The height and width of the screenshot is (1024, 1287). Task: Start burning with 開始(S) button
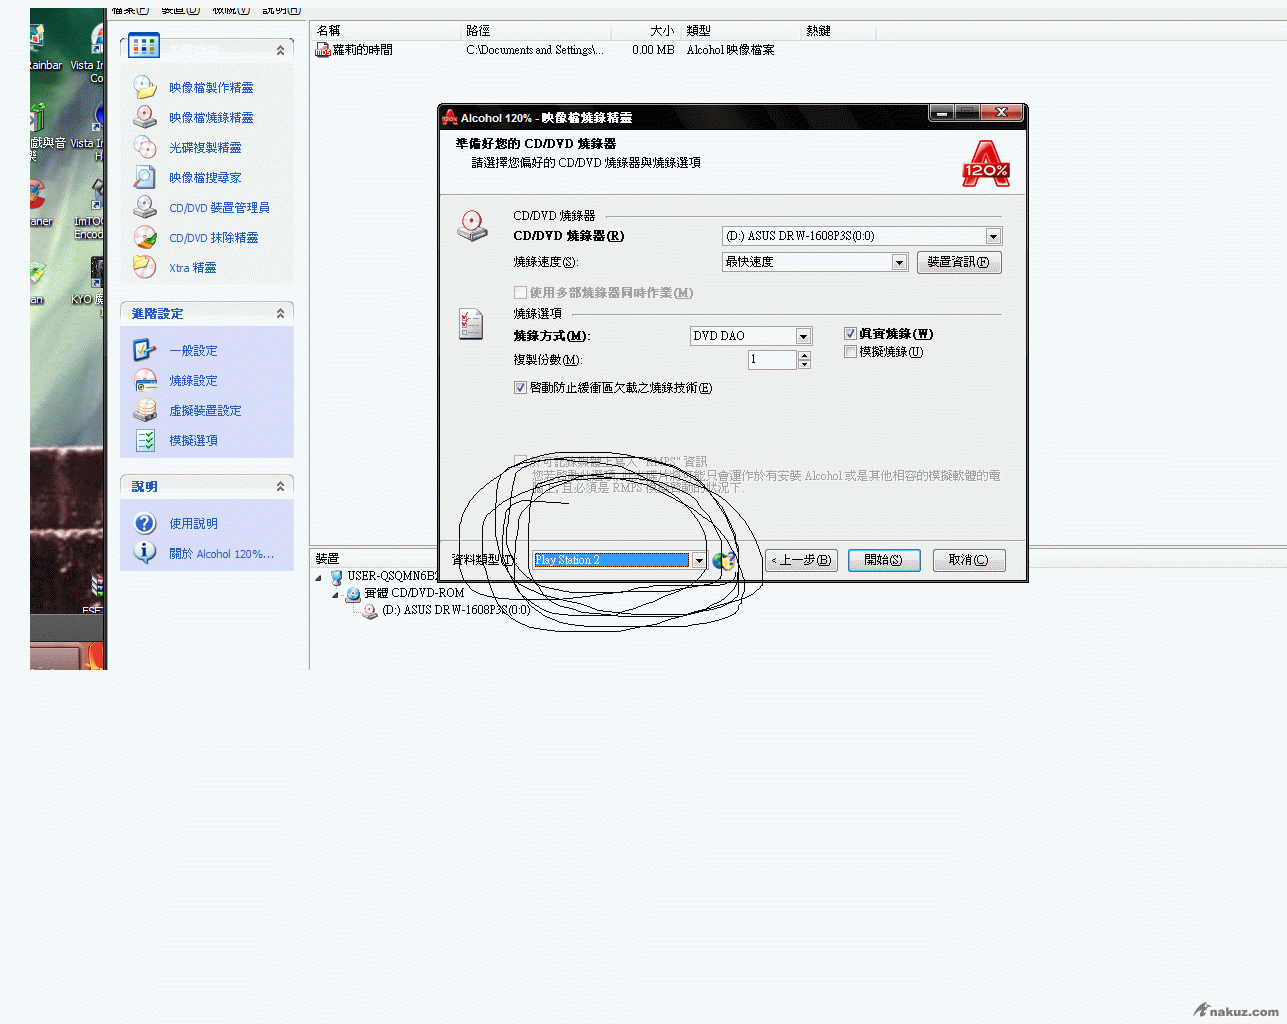884,560
